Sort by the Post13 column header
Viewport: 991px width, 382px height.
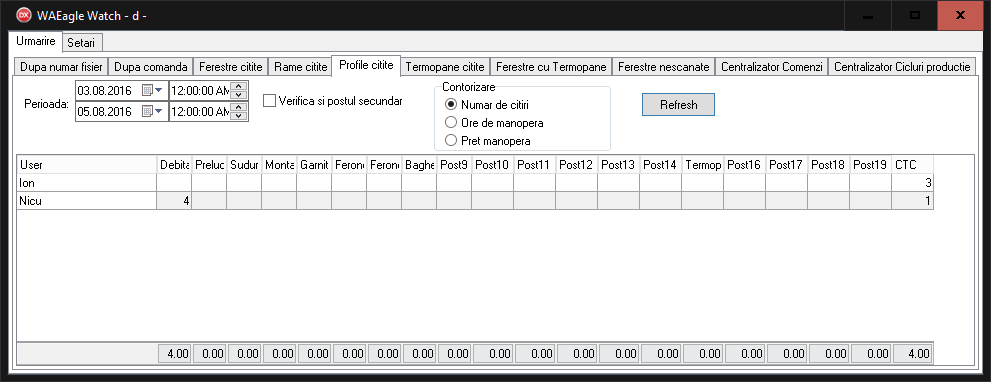pyautogui.click(x=619, y=165)
